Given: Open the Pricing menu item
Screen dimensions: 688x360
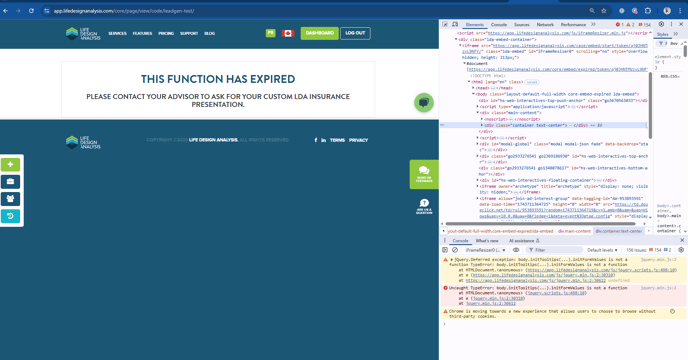Looking at the screenshot, I should (x=166, y=33).
